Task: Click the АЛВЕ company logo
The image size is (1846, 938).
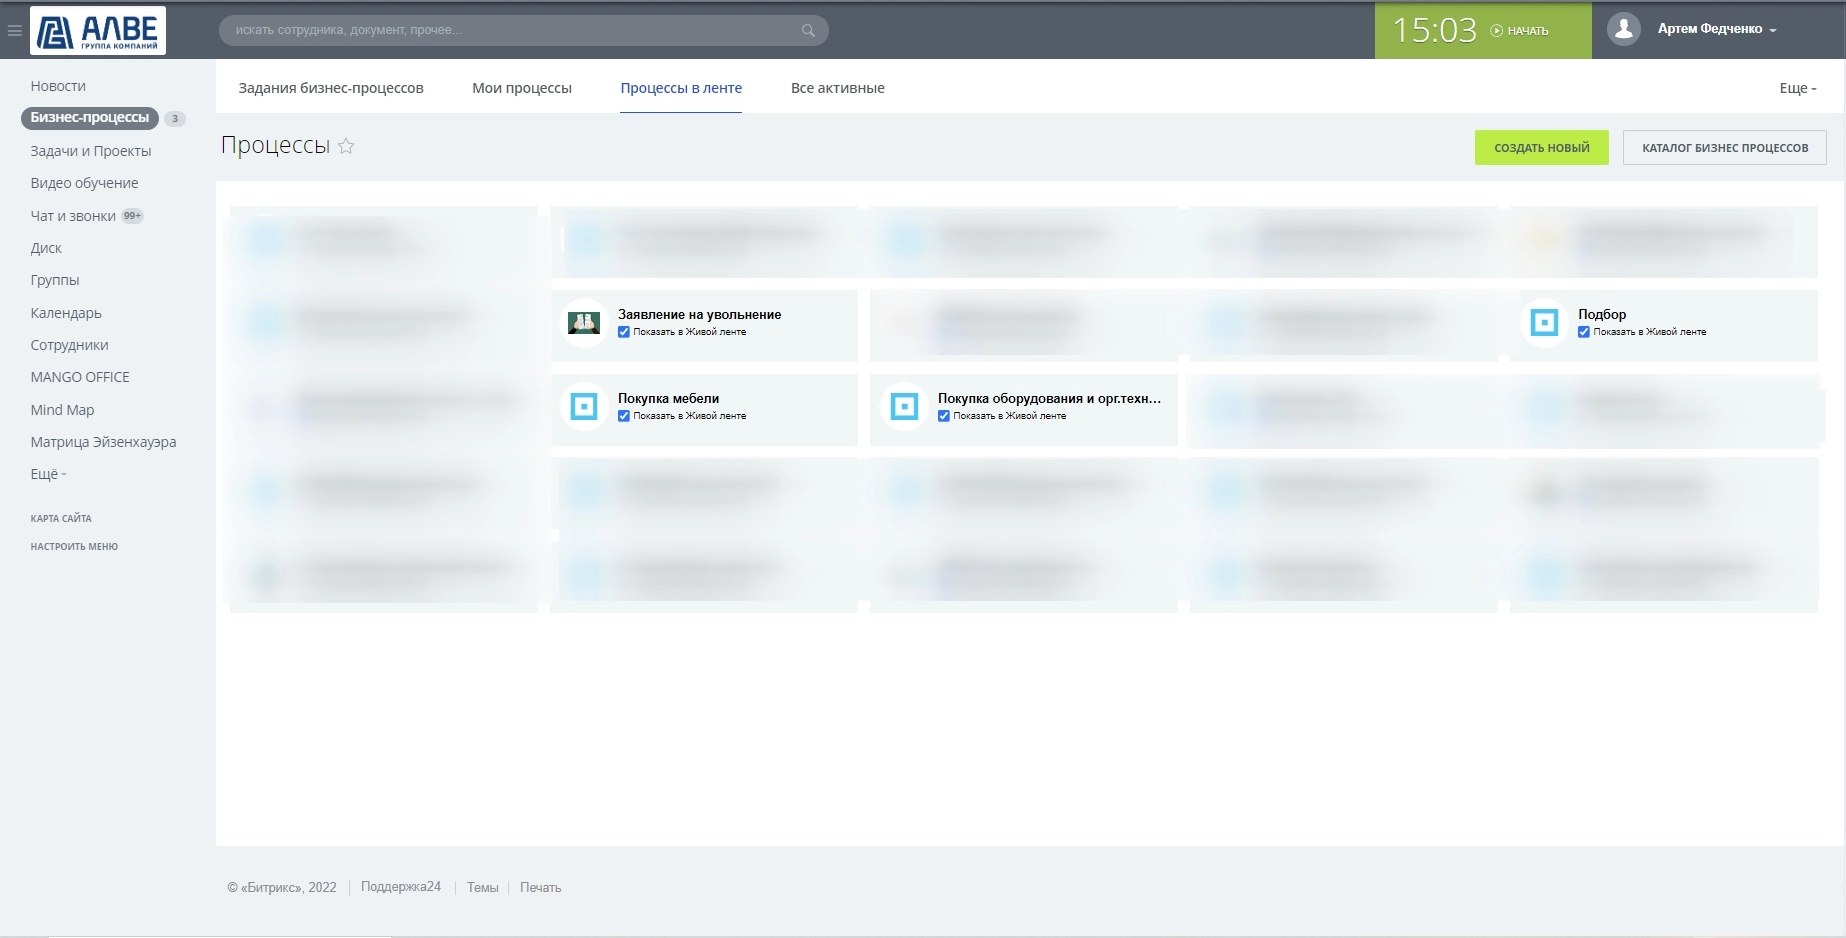Action: pyautogui.click(x=98, y=30)
